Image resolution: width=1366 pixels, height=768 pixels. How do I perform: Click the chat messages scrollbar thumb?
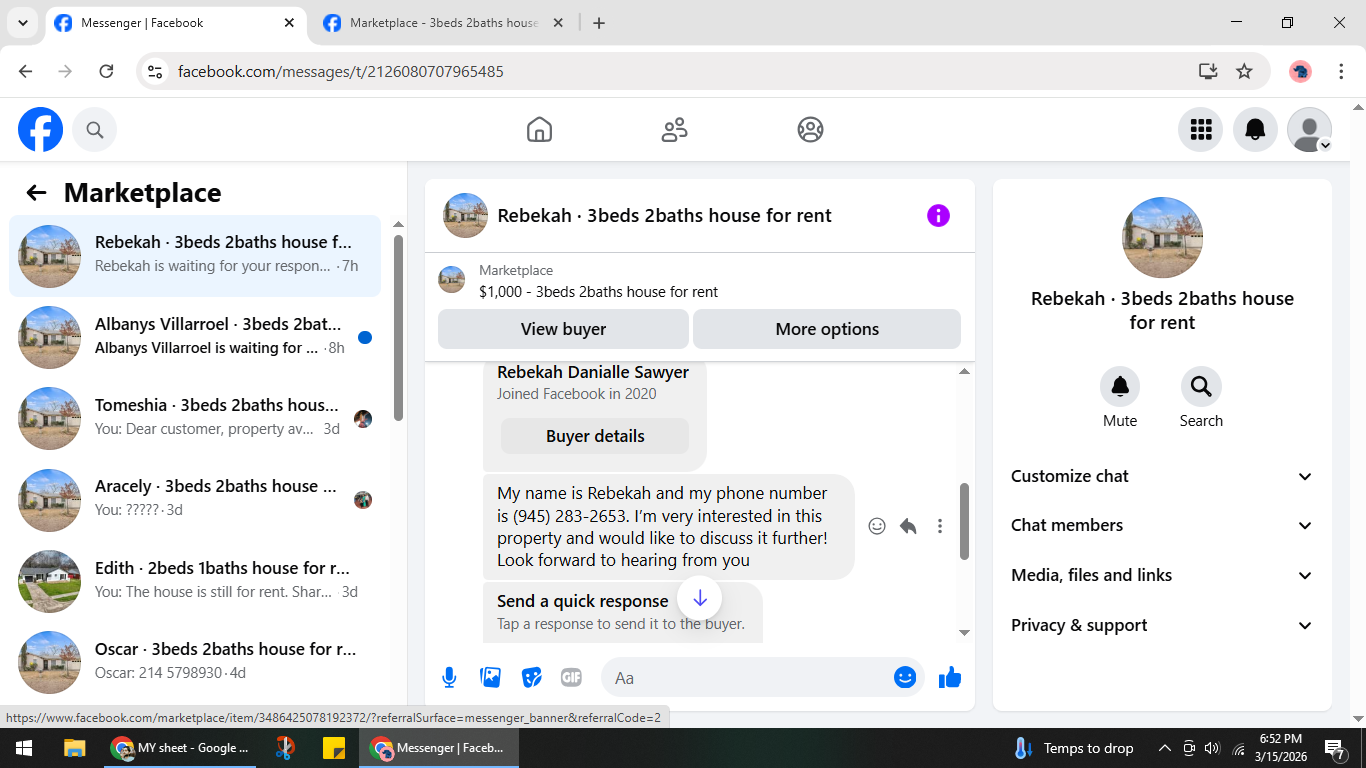point(964,521)
